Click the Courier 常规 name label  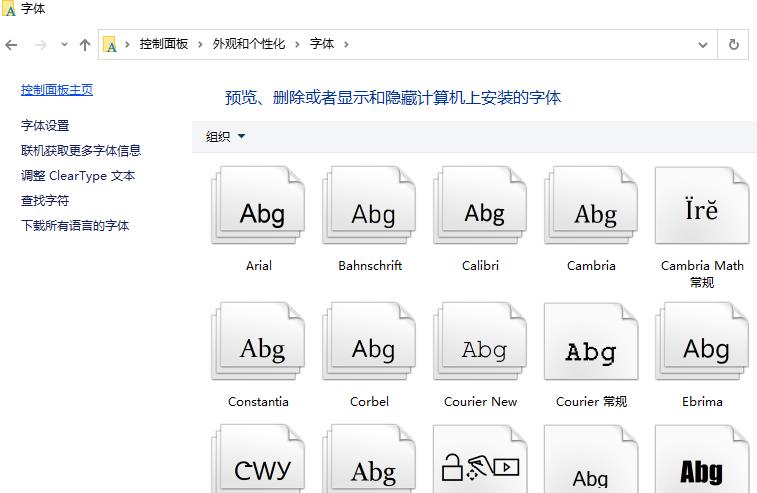pos(591,402)
